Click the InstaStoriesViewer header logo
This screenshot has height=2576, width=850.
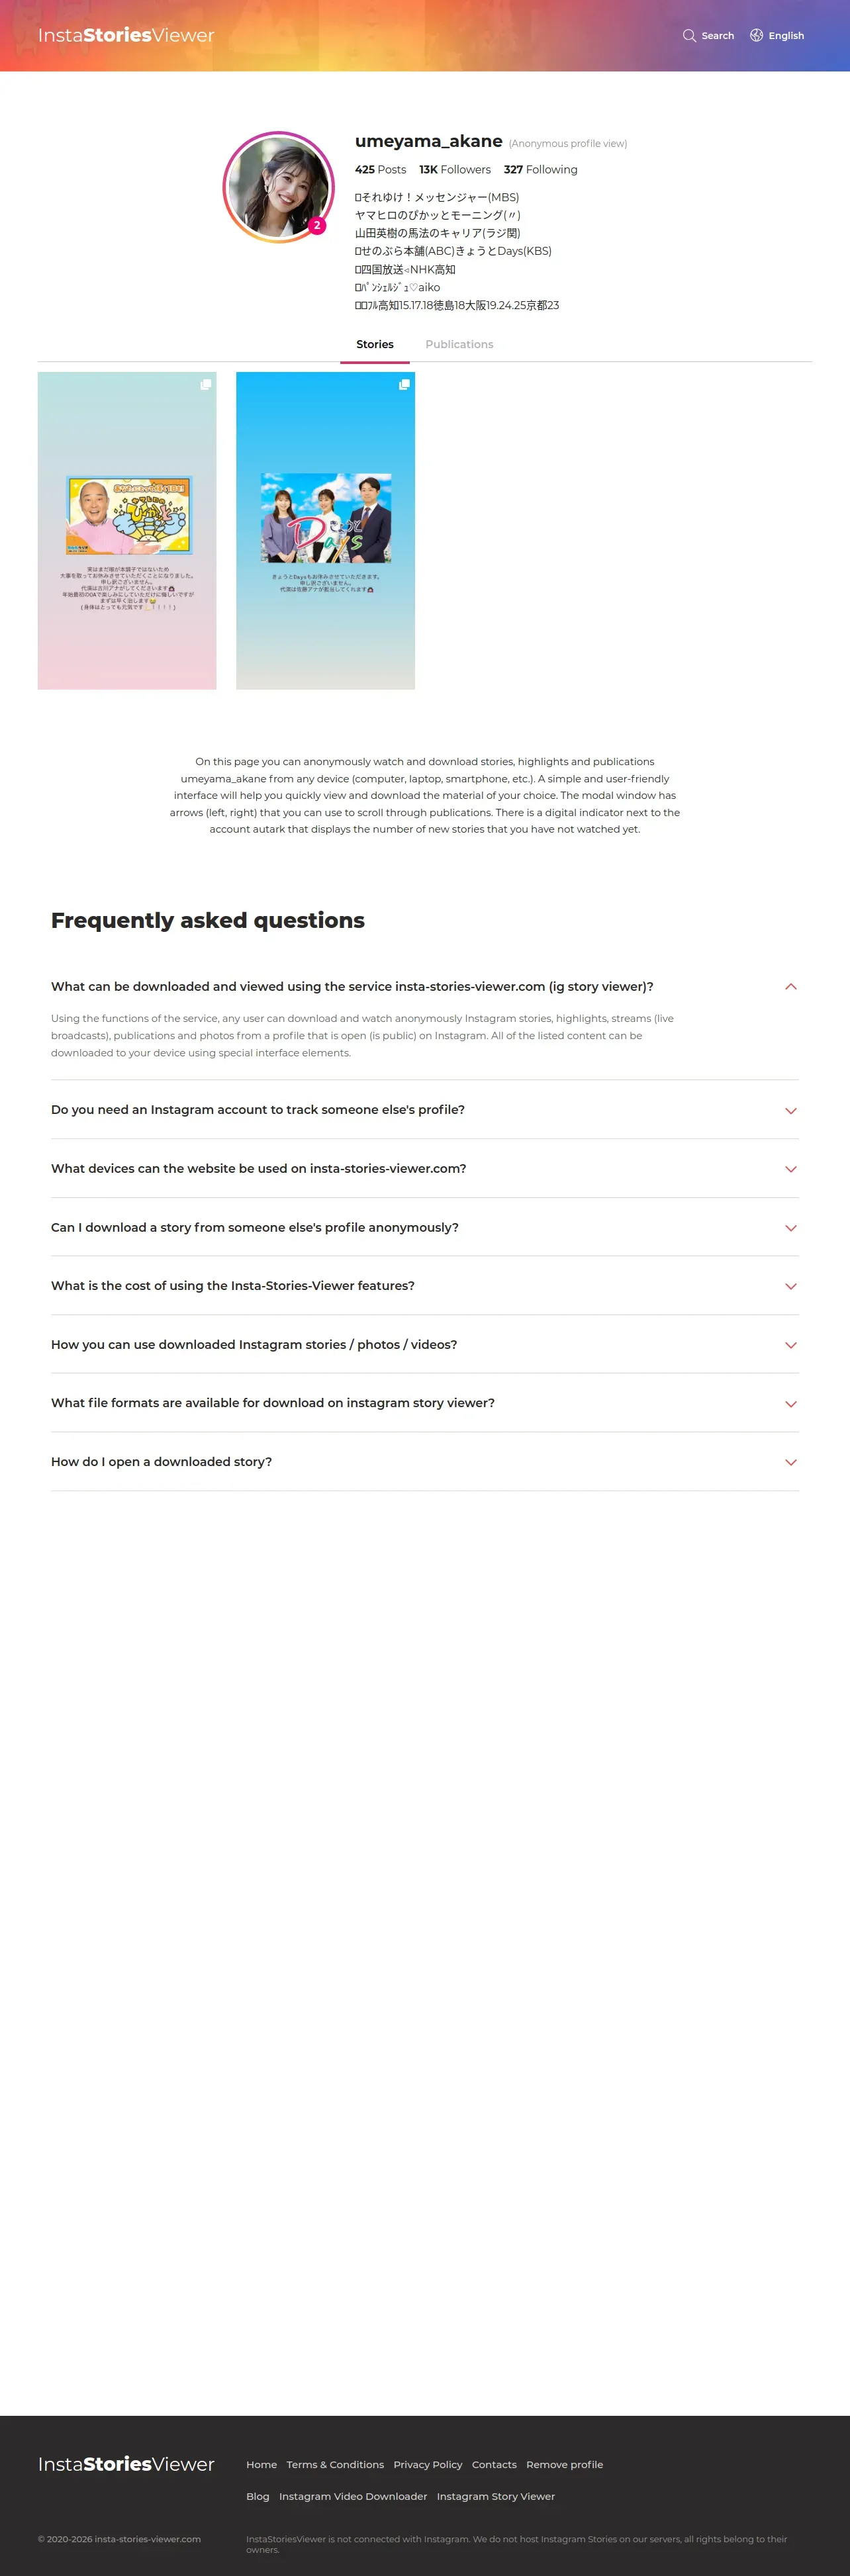(x=126, y=36)
